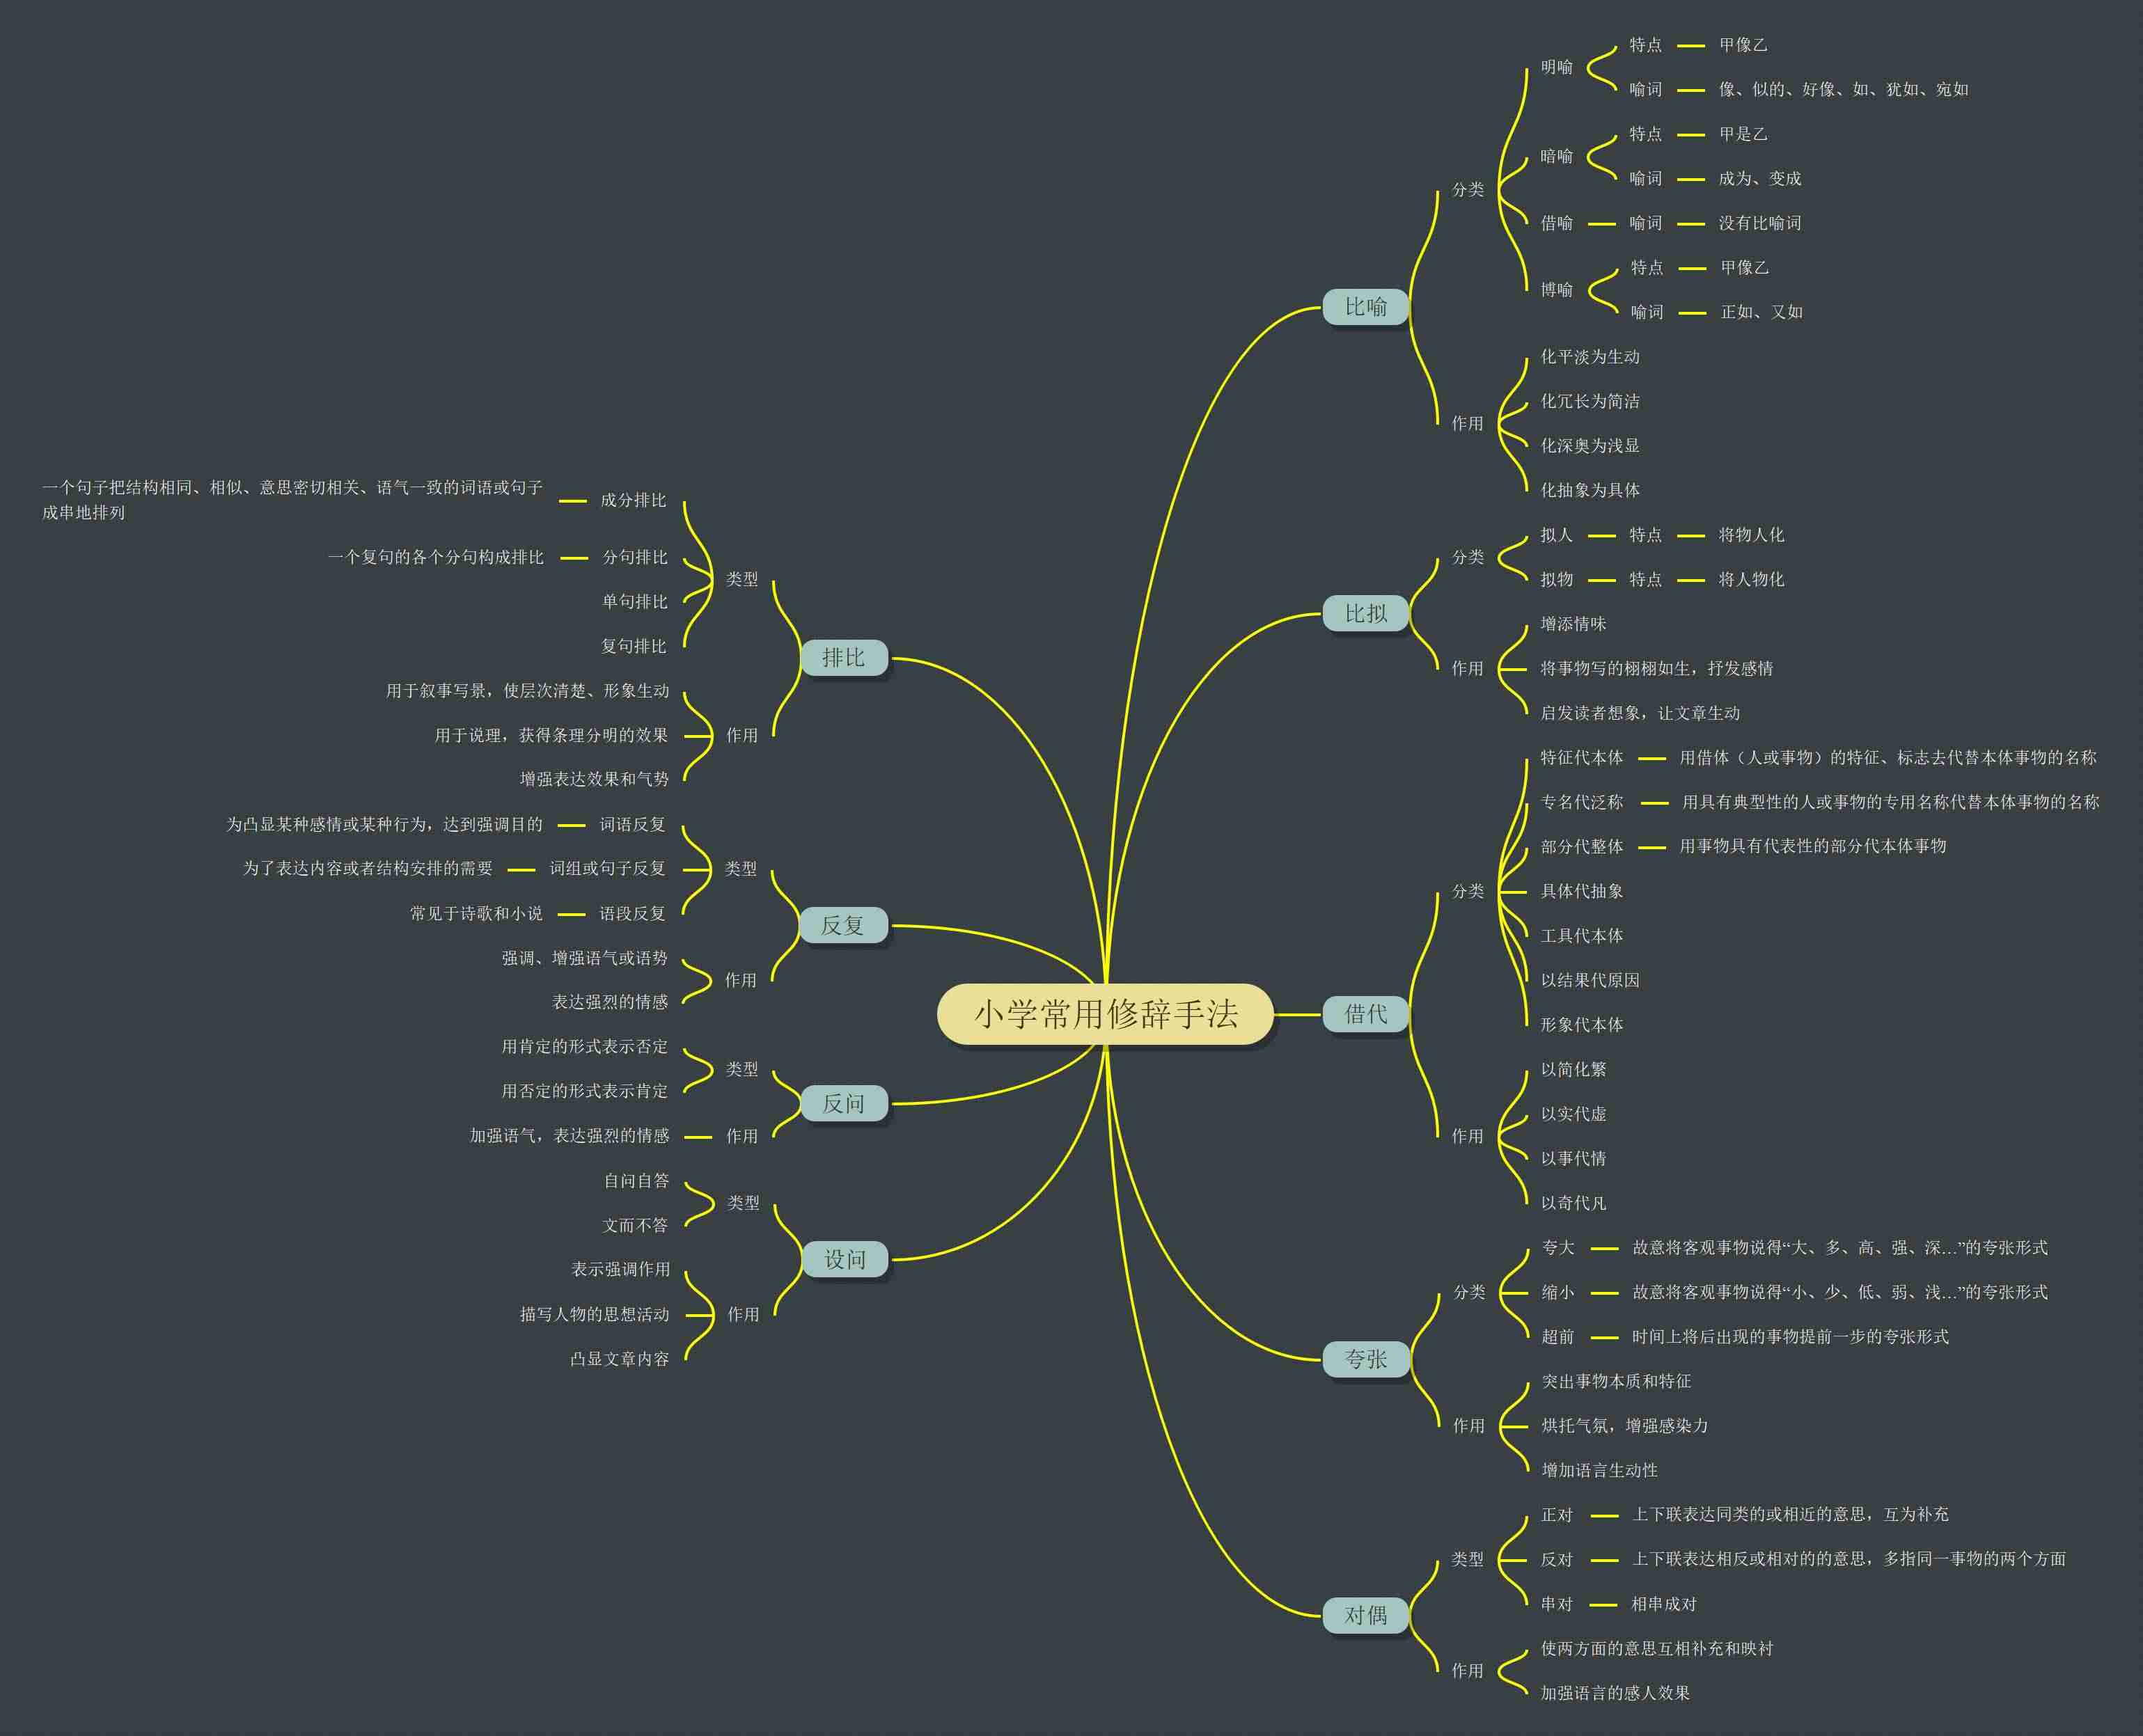Select the 词语反复 node
2143x1736 pixels.
tap(632, 824)
